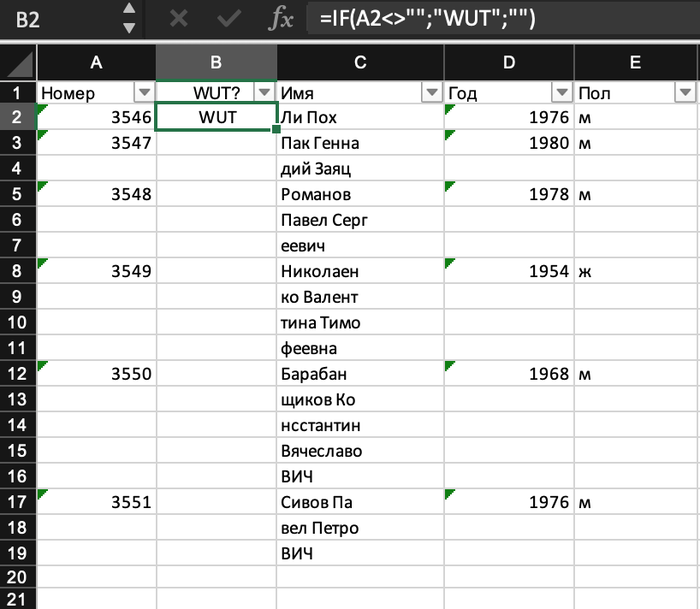This screenshot has width=700, height=609.
Task: Open the Insert Function fx button
Action: tap(282, 19)
